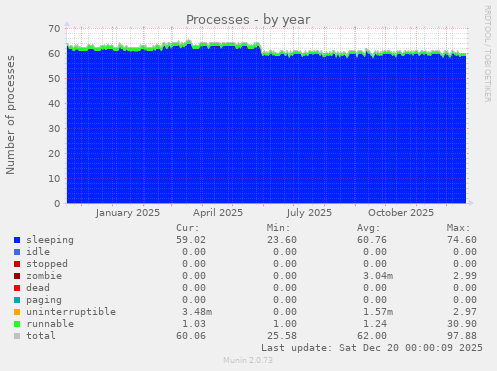Click runnable current value 1.03

pos(194,324)
